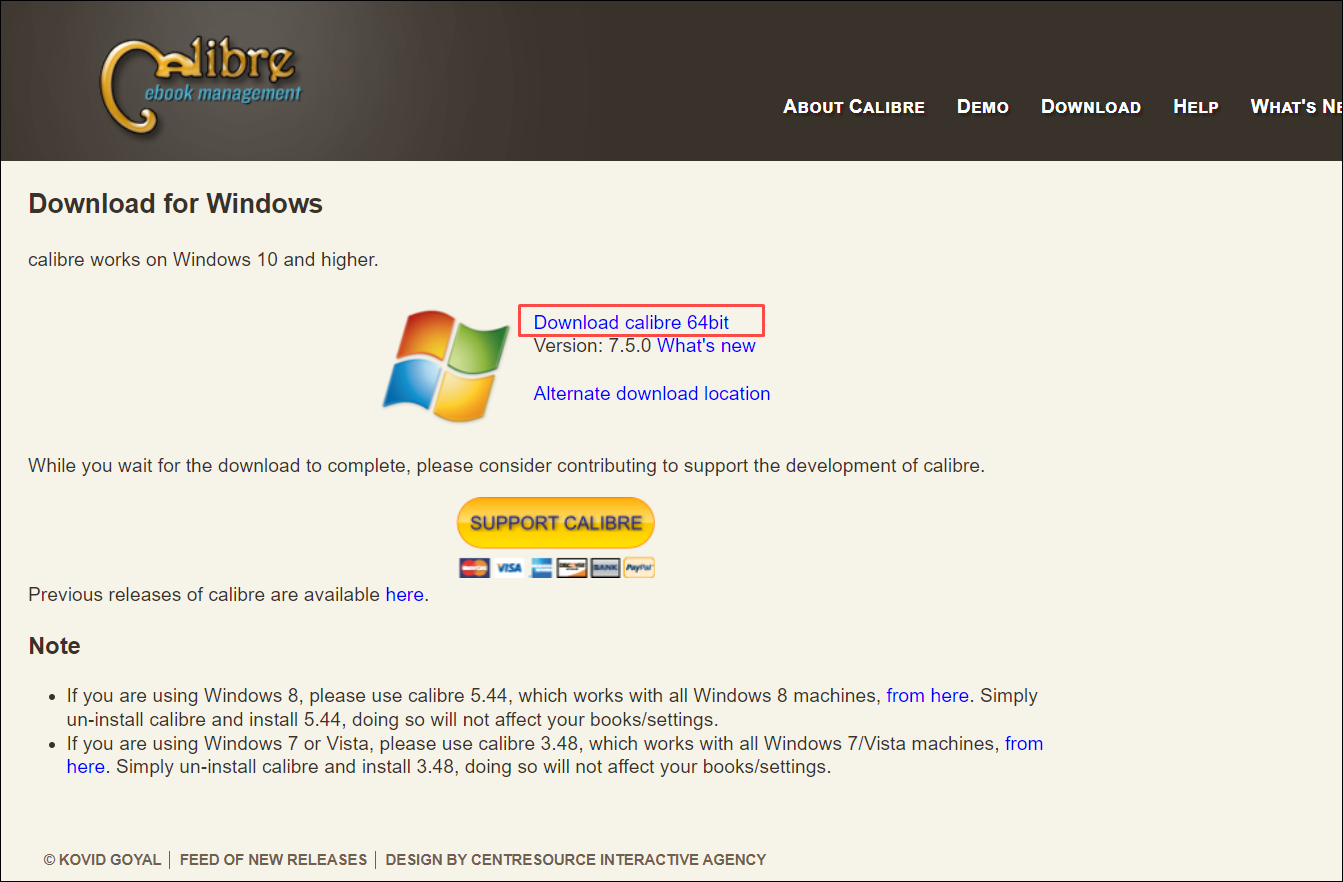Image resolution: width=1343 pixels, height=882 pixels.
Task: Open previous releases 'here' link
Action: tap(405, 594)
